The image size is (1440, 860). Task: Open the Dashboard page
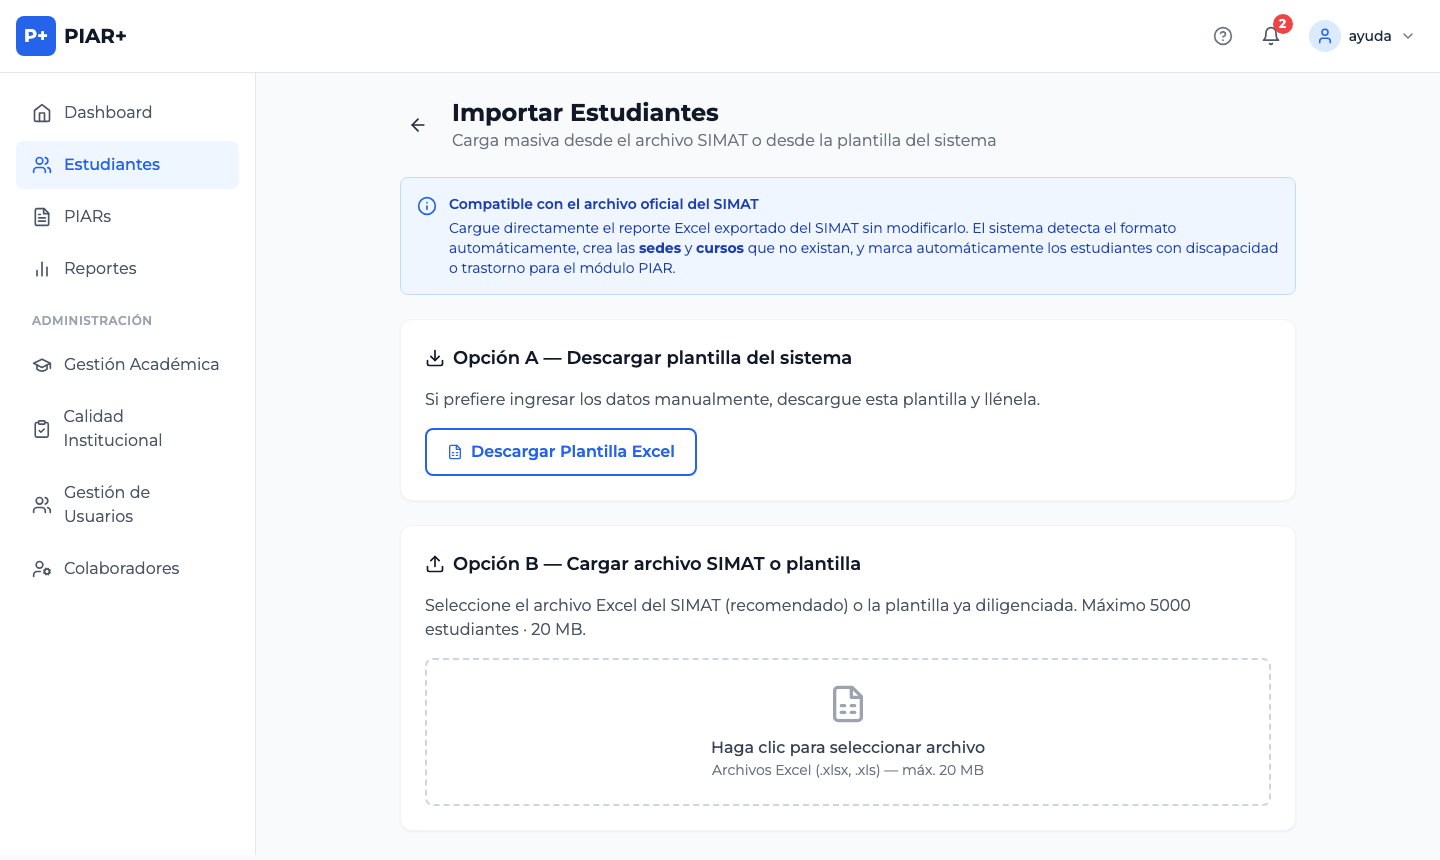[108, 112]
